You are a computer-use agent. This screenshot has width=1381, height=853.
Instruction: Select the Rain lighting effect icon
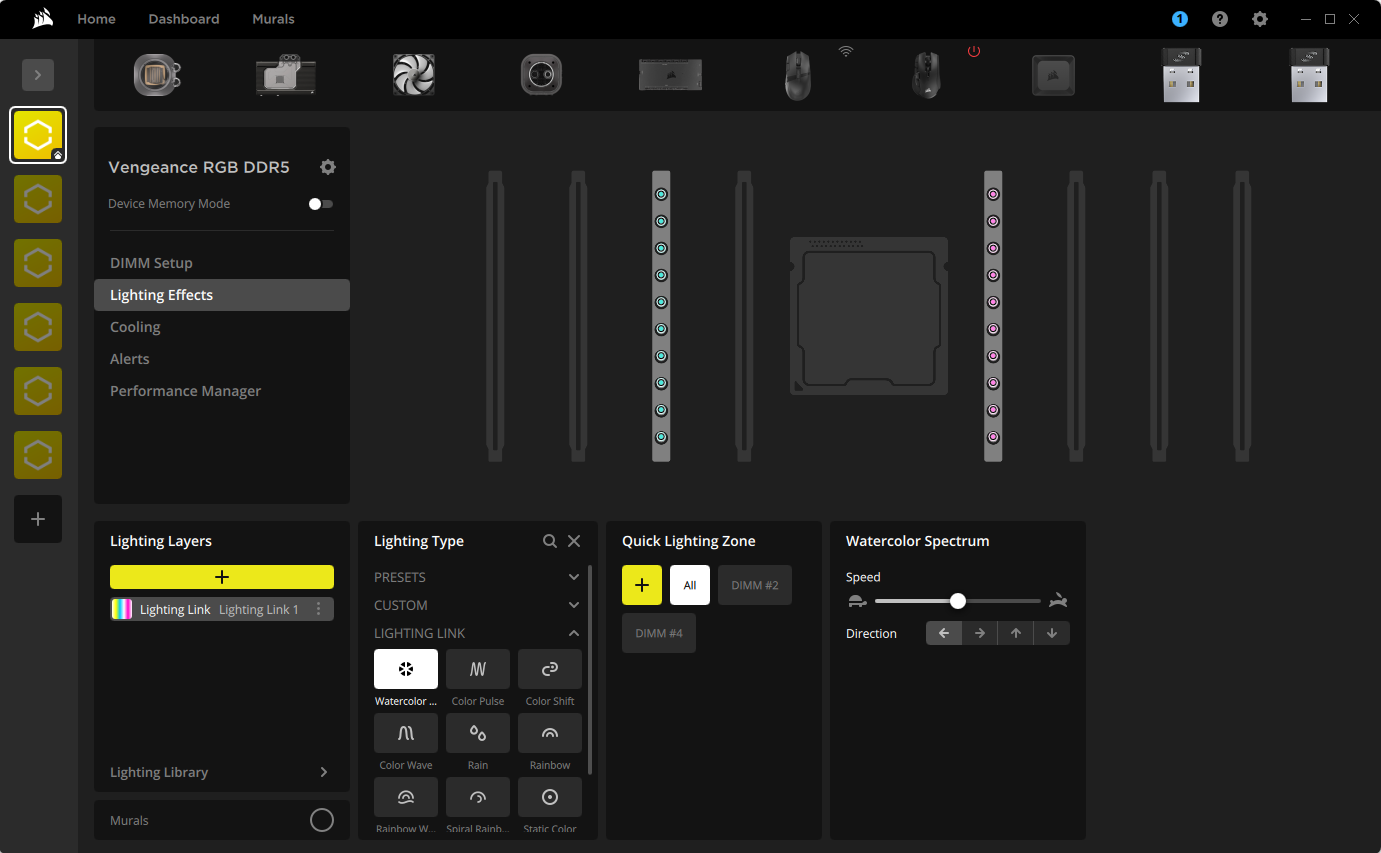click(x=478, y=733)
